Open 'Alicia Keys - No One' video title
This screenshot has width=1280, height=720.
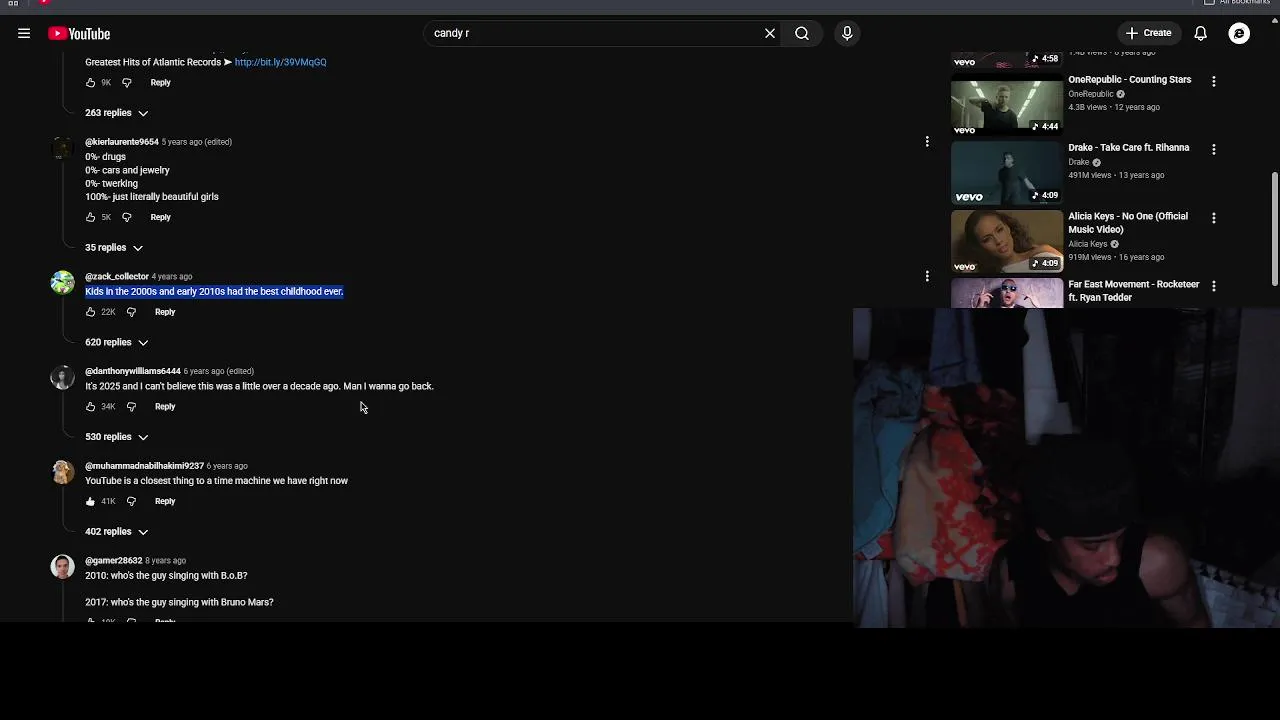coord(1128,223)
